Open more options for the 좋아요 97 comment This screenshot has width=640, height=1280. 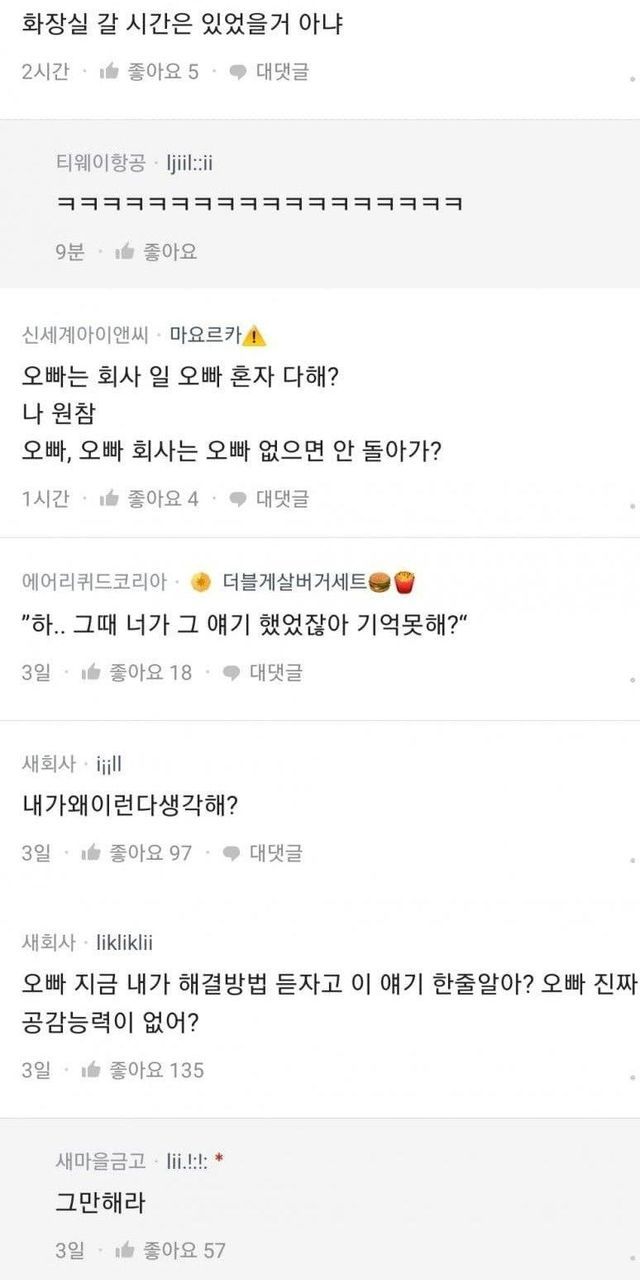pyautogui.click(x=632, y=859)
